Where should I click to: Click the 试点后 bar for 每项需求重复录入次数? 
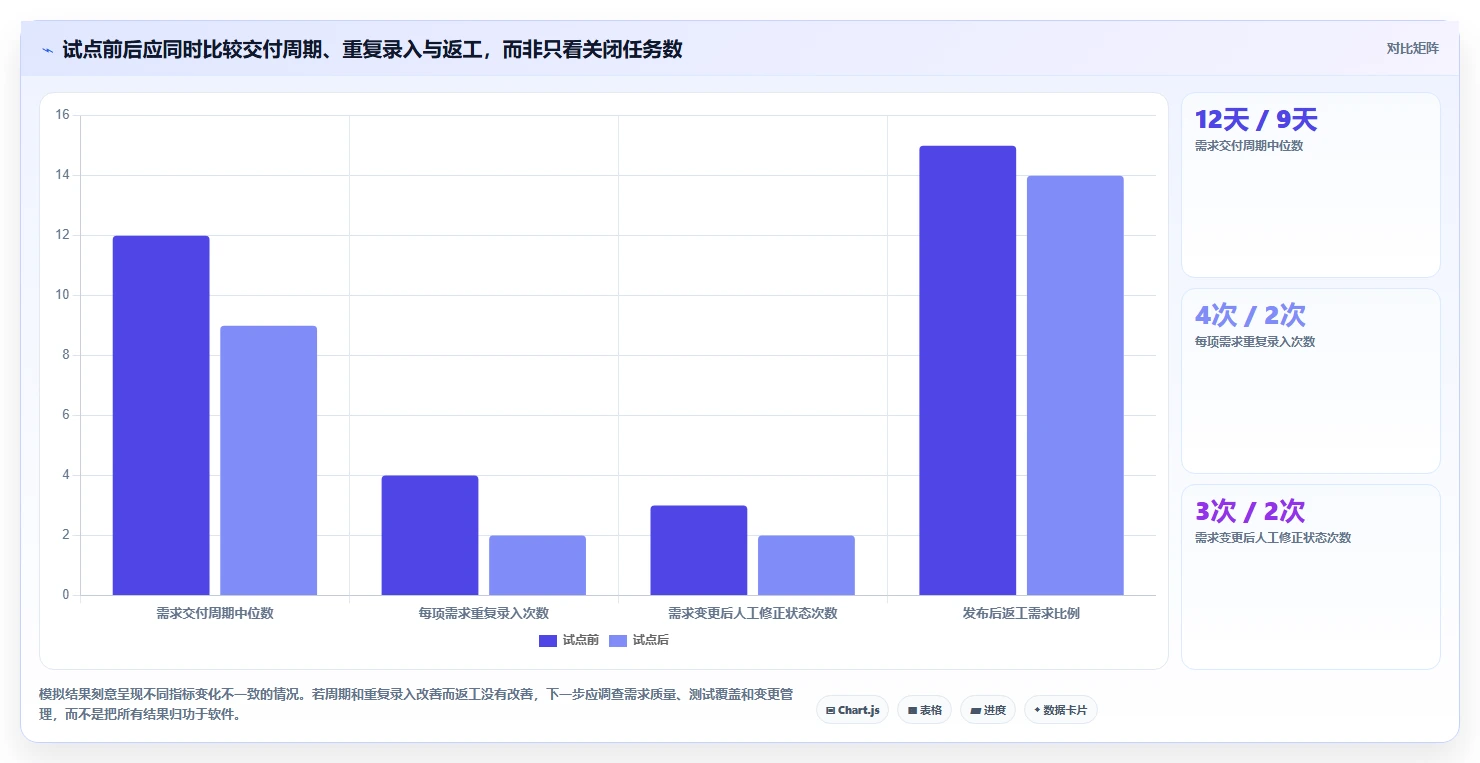click(538, 565)
